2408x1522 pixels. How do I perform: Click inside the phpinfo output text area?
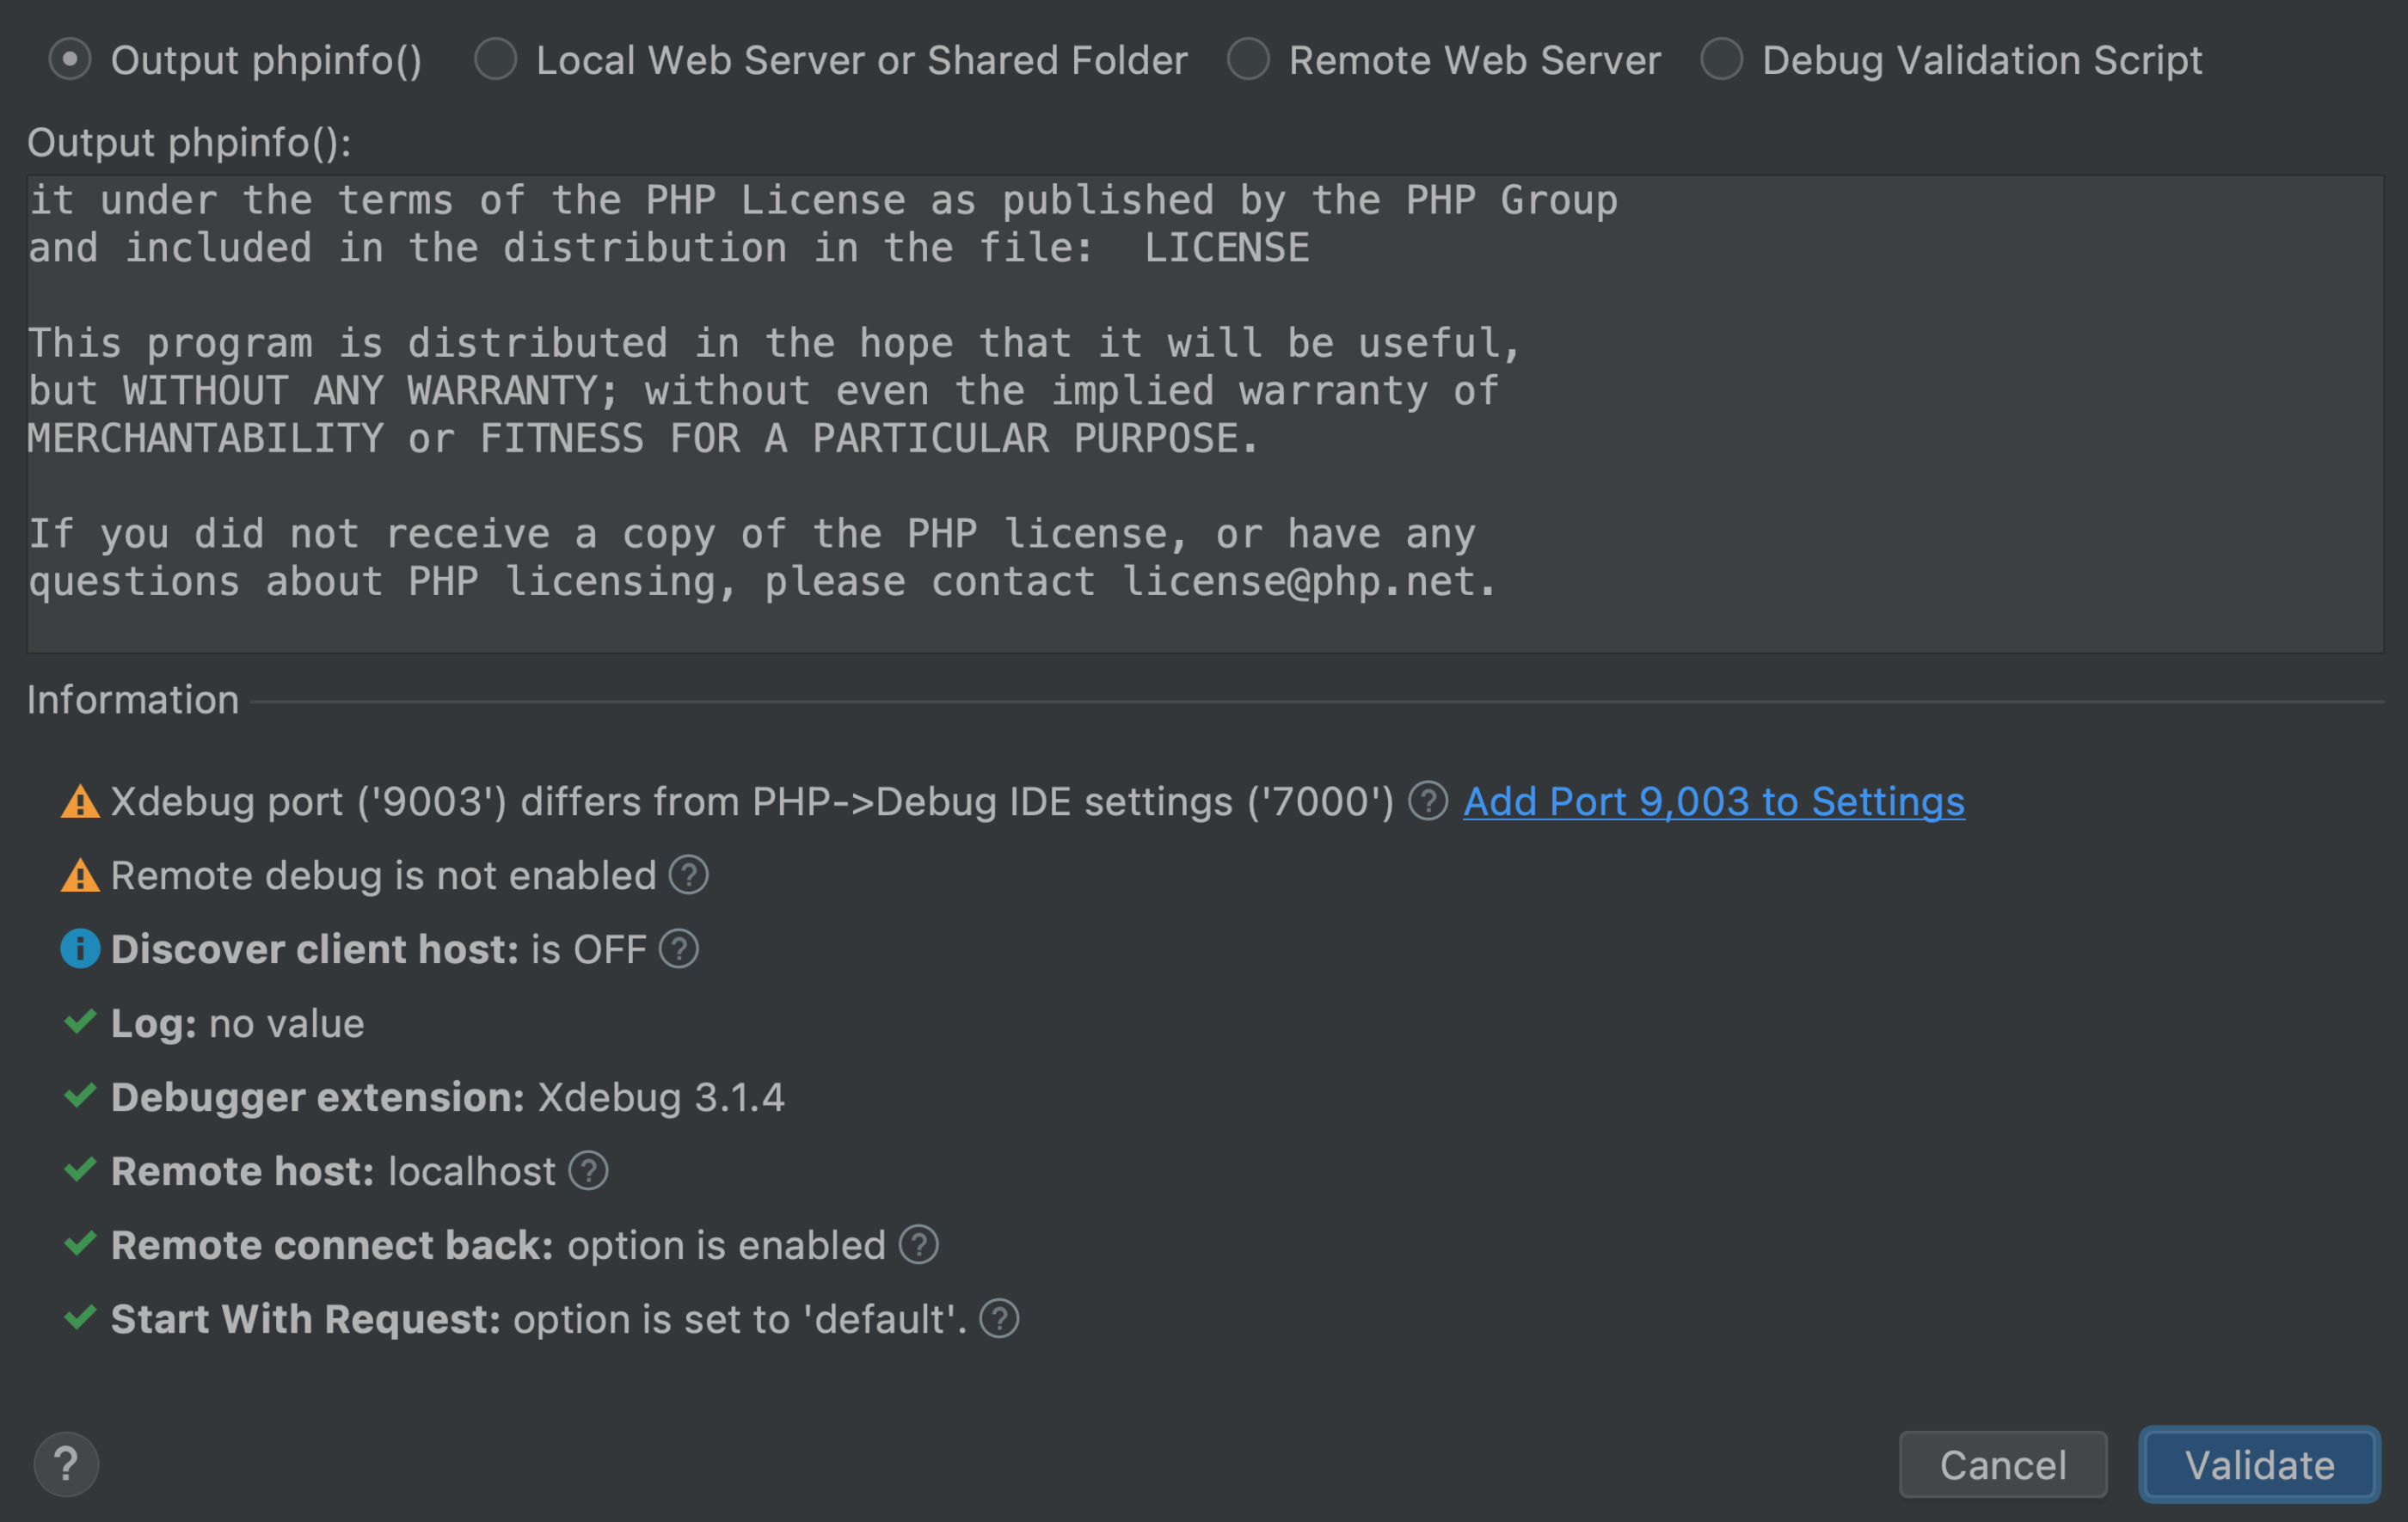(x=1205, y=414)
